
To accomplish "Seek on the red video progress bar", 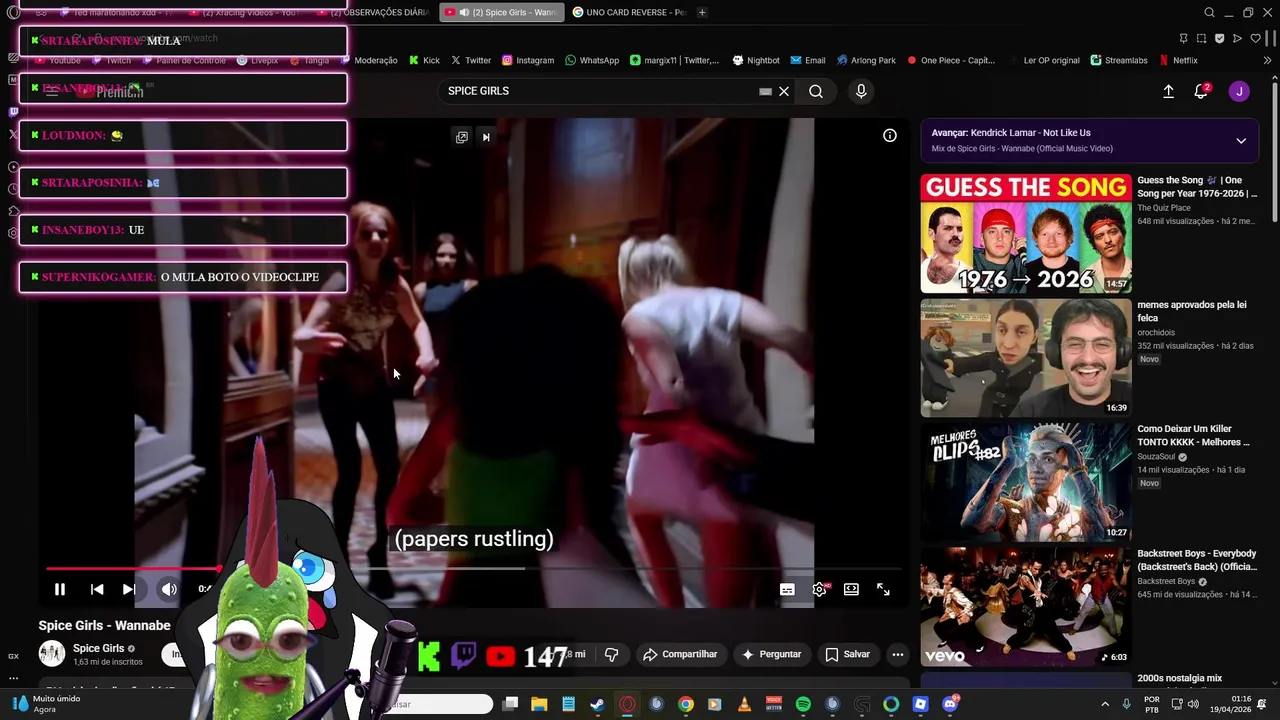I will pyautogui.click(x=474, y=568).
